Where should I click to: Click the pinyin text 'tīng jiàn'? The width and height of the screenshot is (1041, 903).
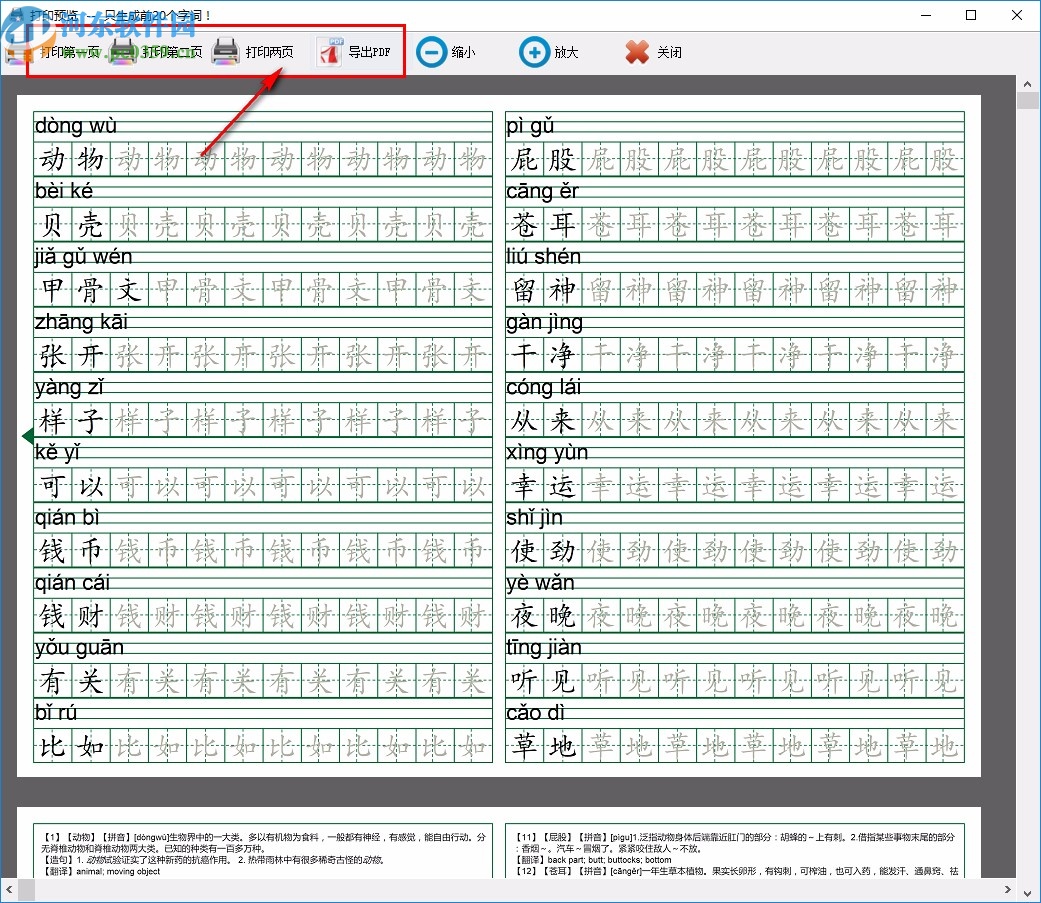point(543,647)
